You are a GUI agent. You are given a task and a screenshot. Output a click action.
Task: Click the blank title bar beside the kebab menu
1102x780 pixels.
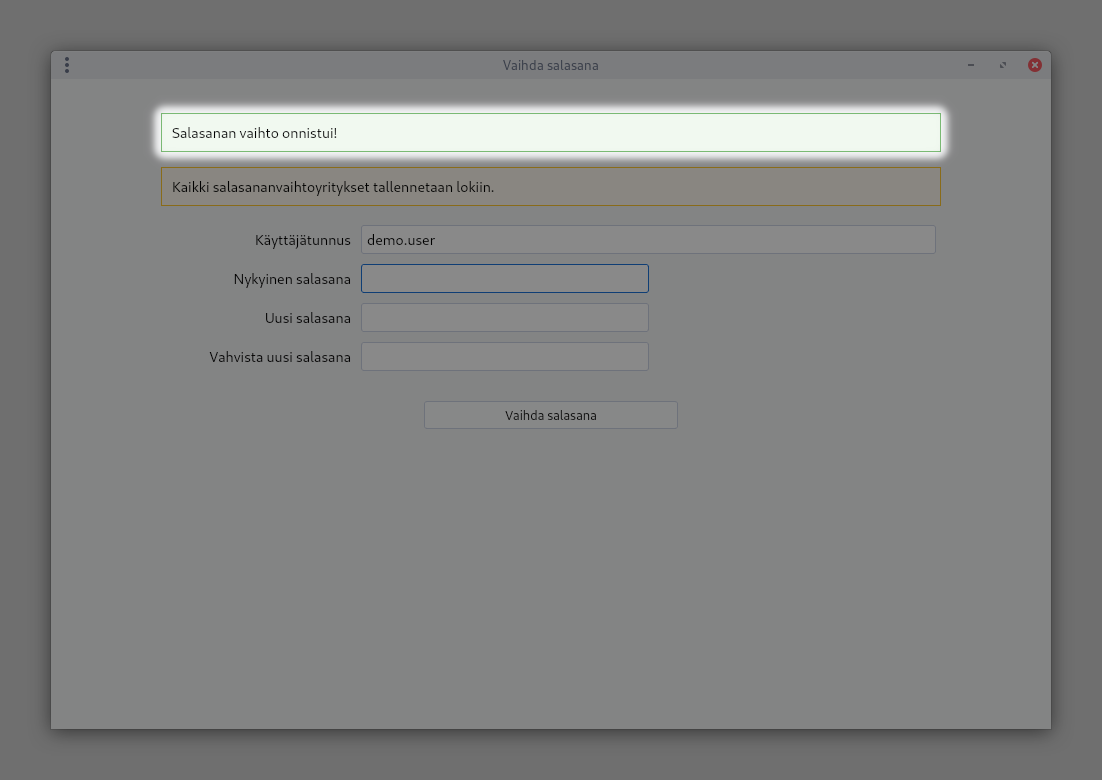pyautogui.click(x=250, y=65)
